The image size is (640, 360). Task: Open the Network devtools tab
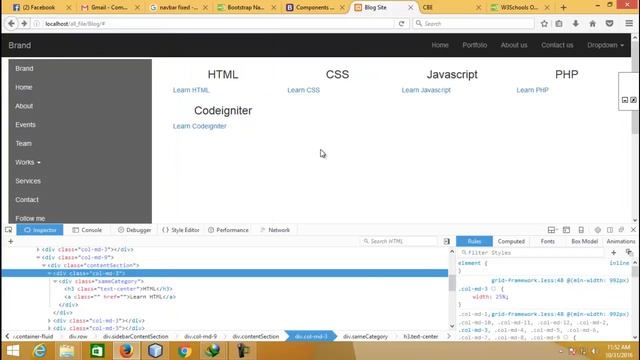[x=275, y=230]
